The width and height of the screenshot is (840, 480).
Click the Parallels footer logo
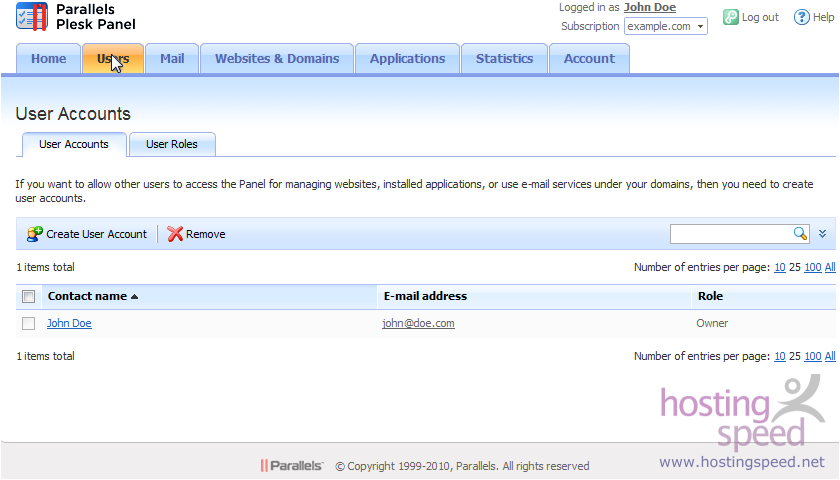292,466
